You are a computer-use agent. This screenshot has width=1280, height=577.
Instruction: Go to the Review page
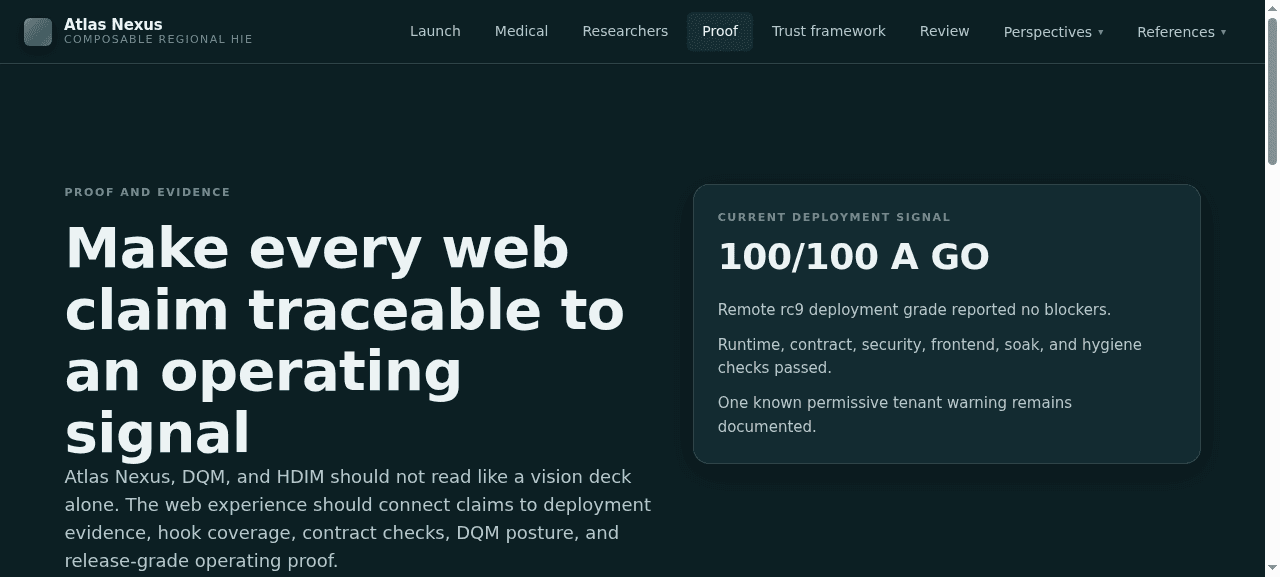(x=944, y=31)
